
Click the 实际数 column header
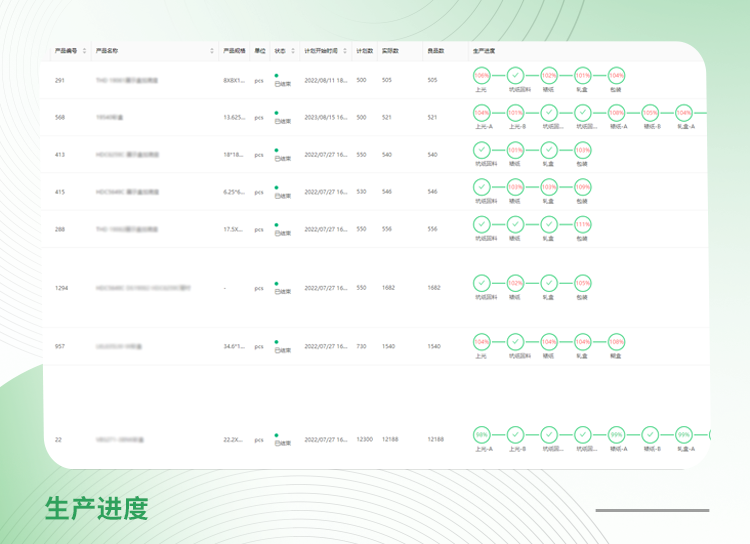point(390,51)
